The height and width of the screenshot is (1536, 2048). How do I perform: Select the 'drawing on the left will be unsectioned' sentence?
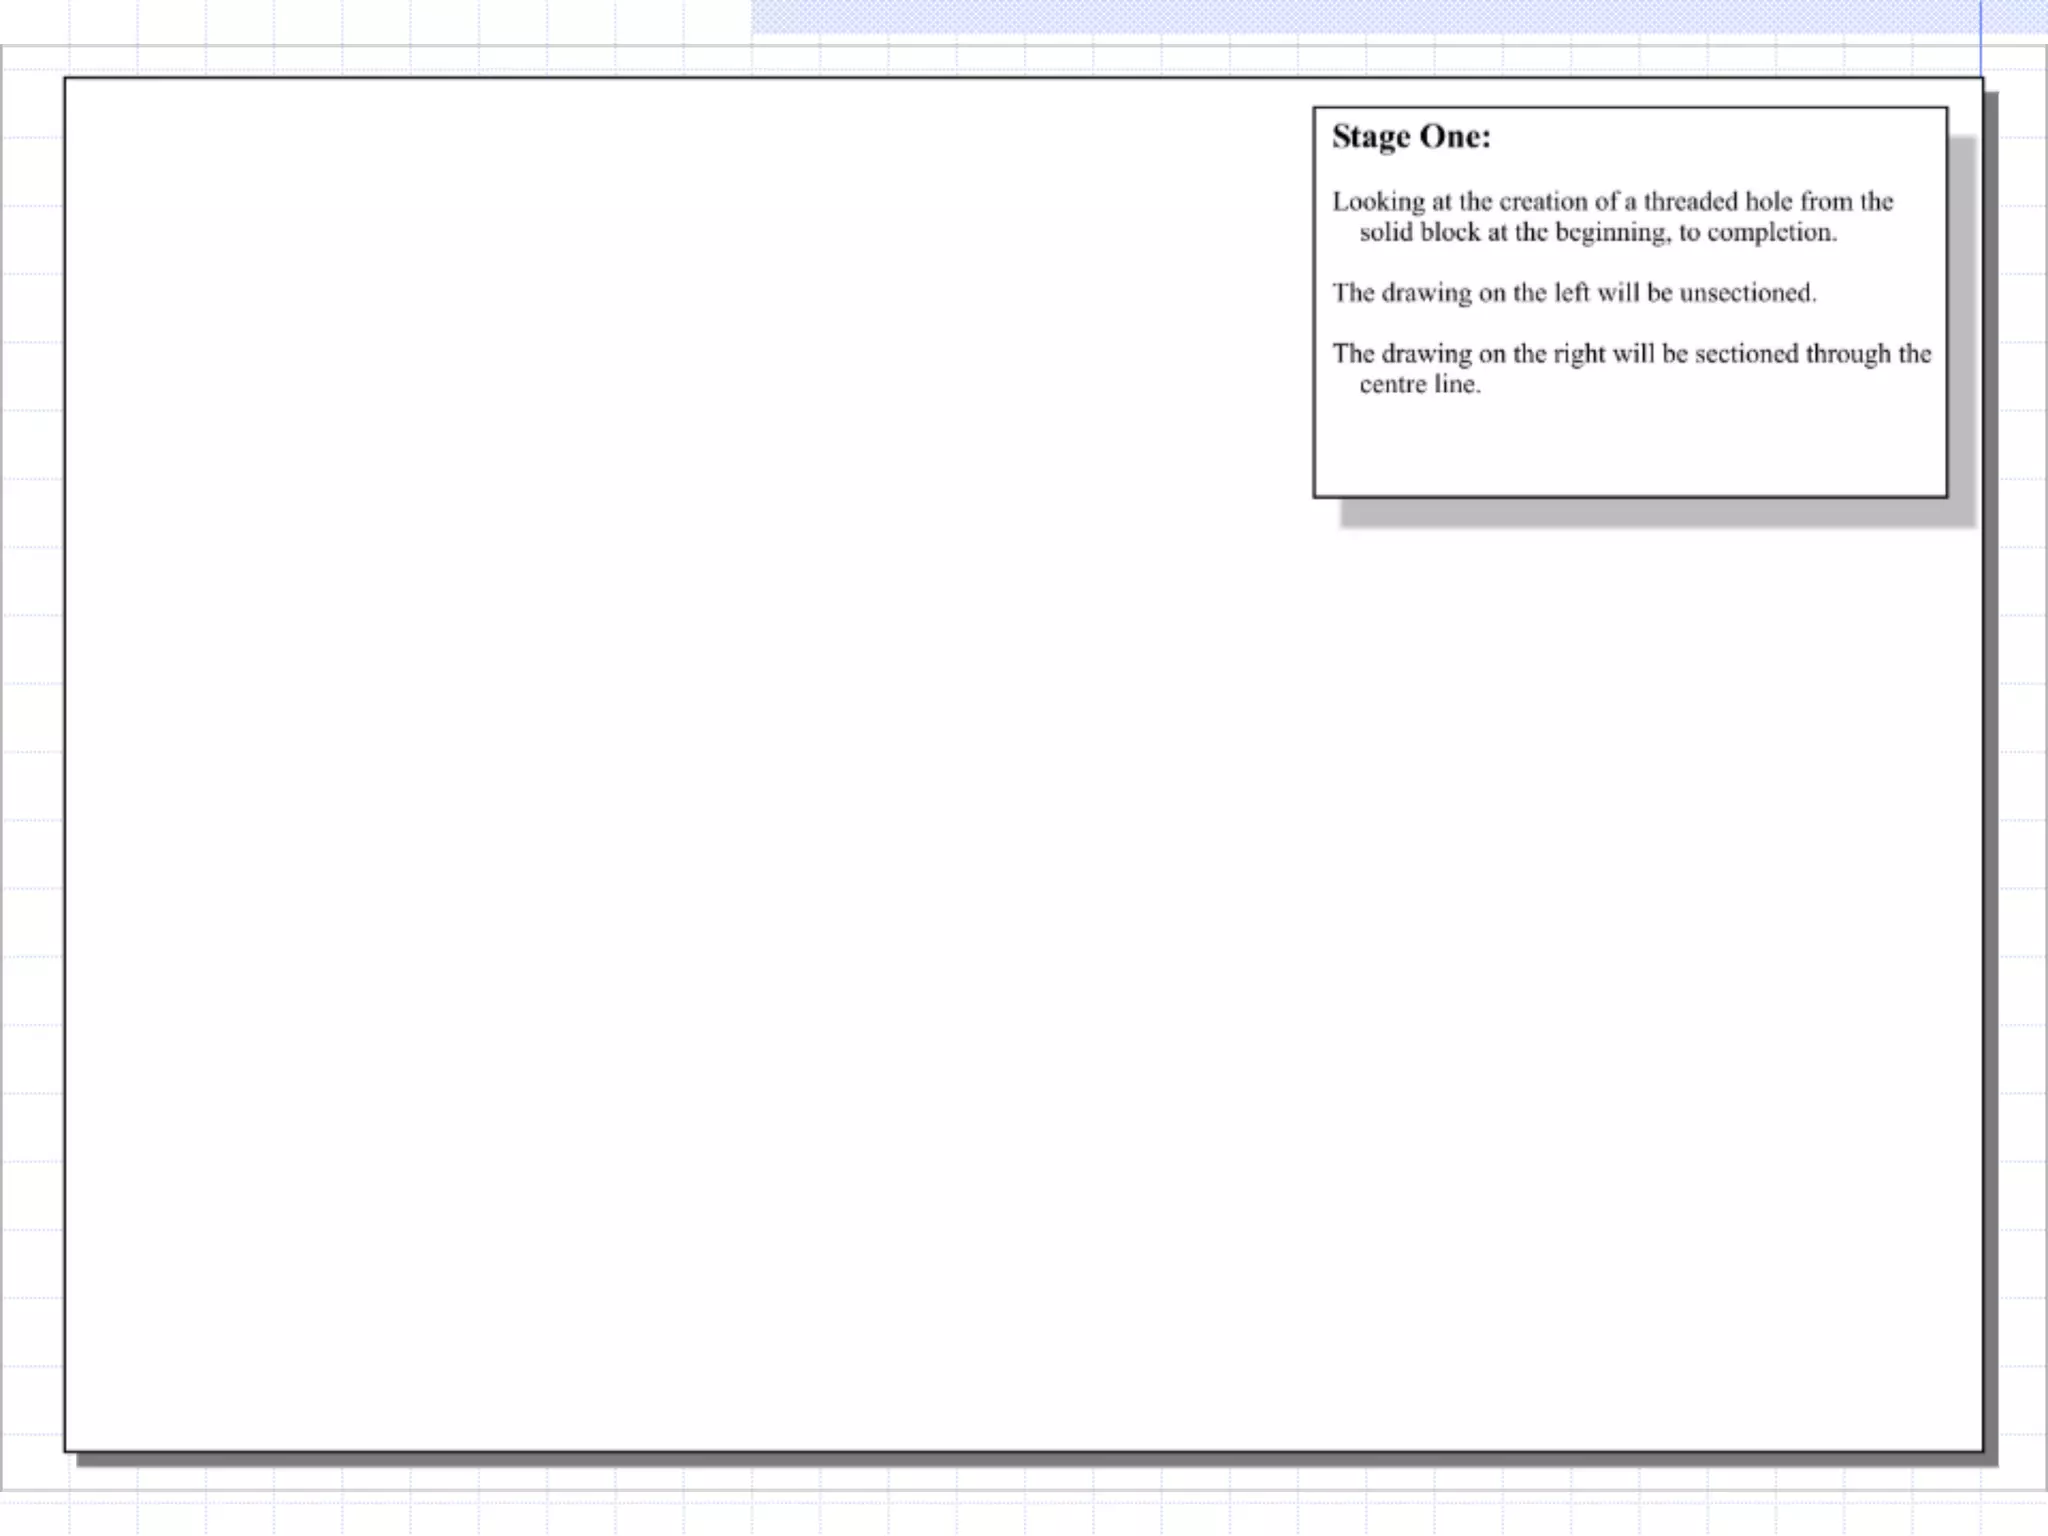click(x=1574, y=293)
